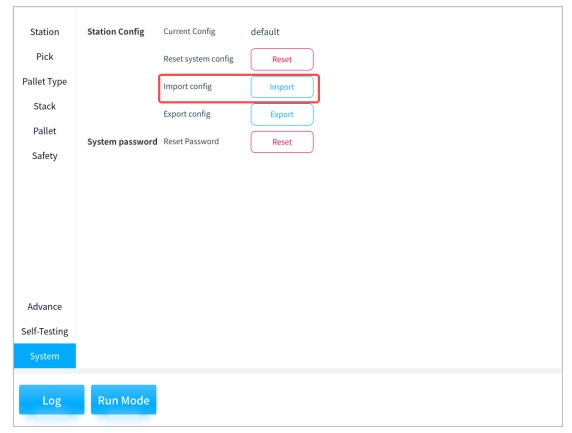Screen dimensions: 572x433
Task: Click Reset for system config
Action: coord(282,59)
